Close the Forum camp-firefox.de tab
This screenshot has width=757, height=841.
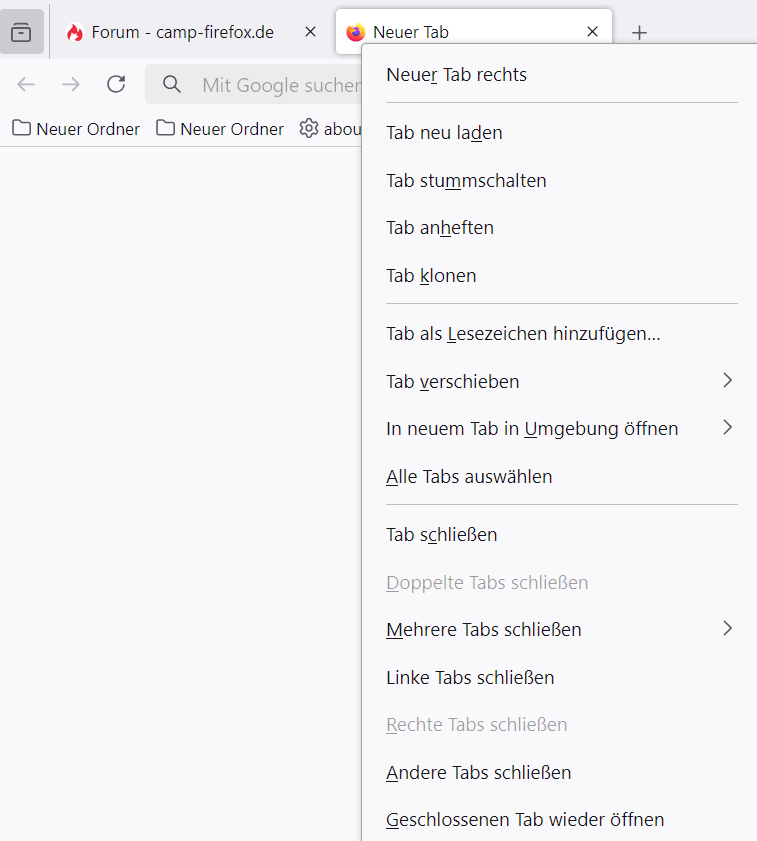coord(310,32)
